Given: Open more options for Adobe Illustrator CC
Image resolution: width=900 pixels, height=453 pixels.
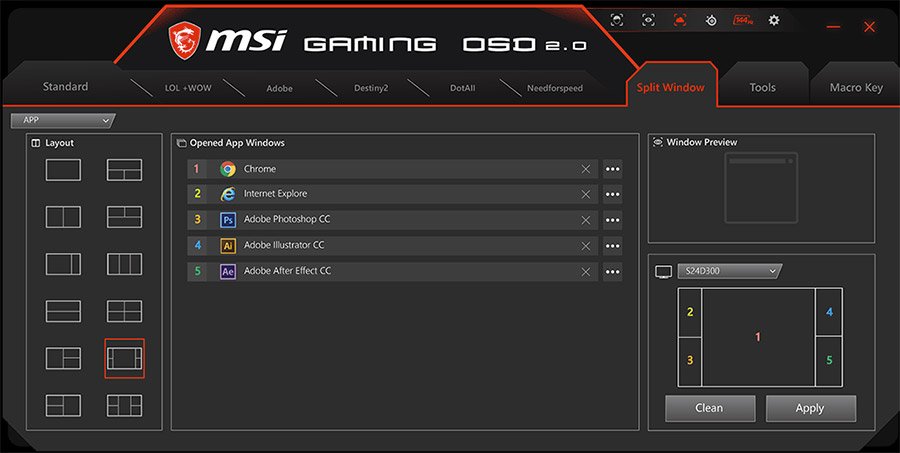Looking at the screenshot, I should pos(612,246).
